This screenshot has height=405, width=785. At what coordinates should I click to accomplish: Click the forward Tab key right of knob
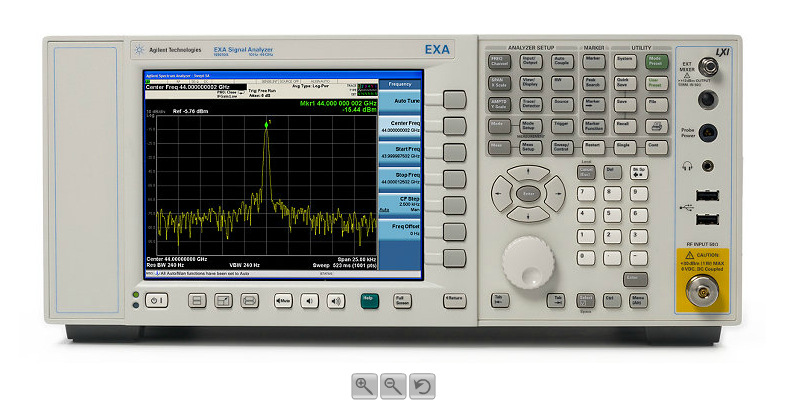pos(557,300)
